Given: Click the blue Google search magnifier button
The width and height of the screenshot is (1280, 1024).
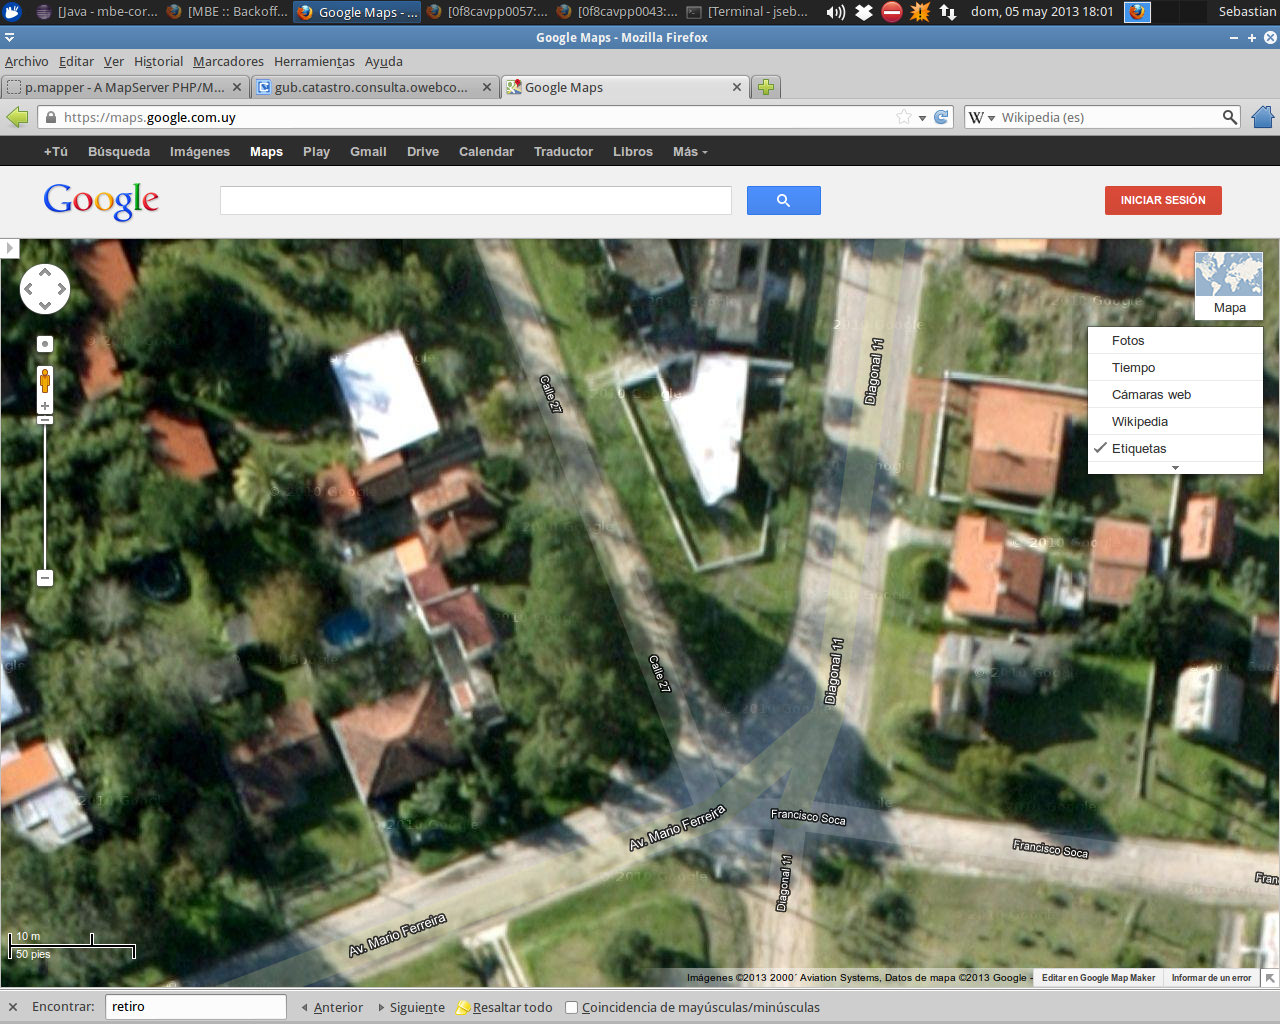Looking at the screenshot, I should (783, 201).
